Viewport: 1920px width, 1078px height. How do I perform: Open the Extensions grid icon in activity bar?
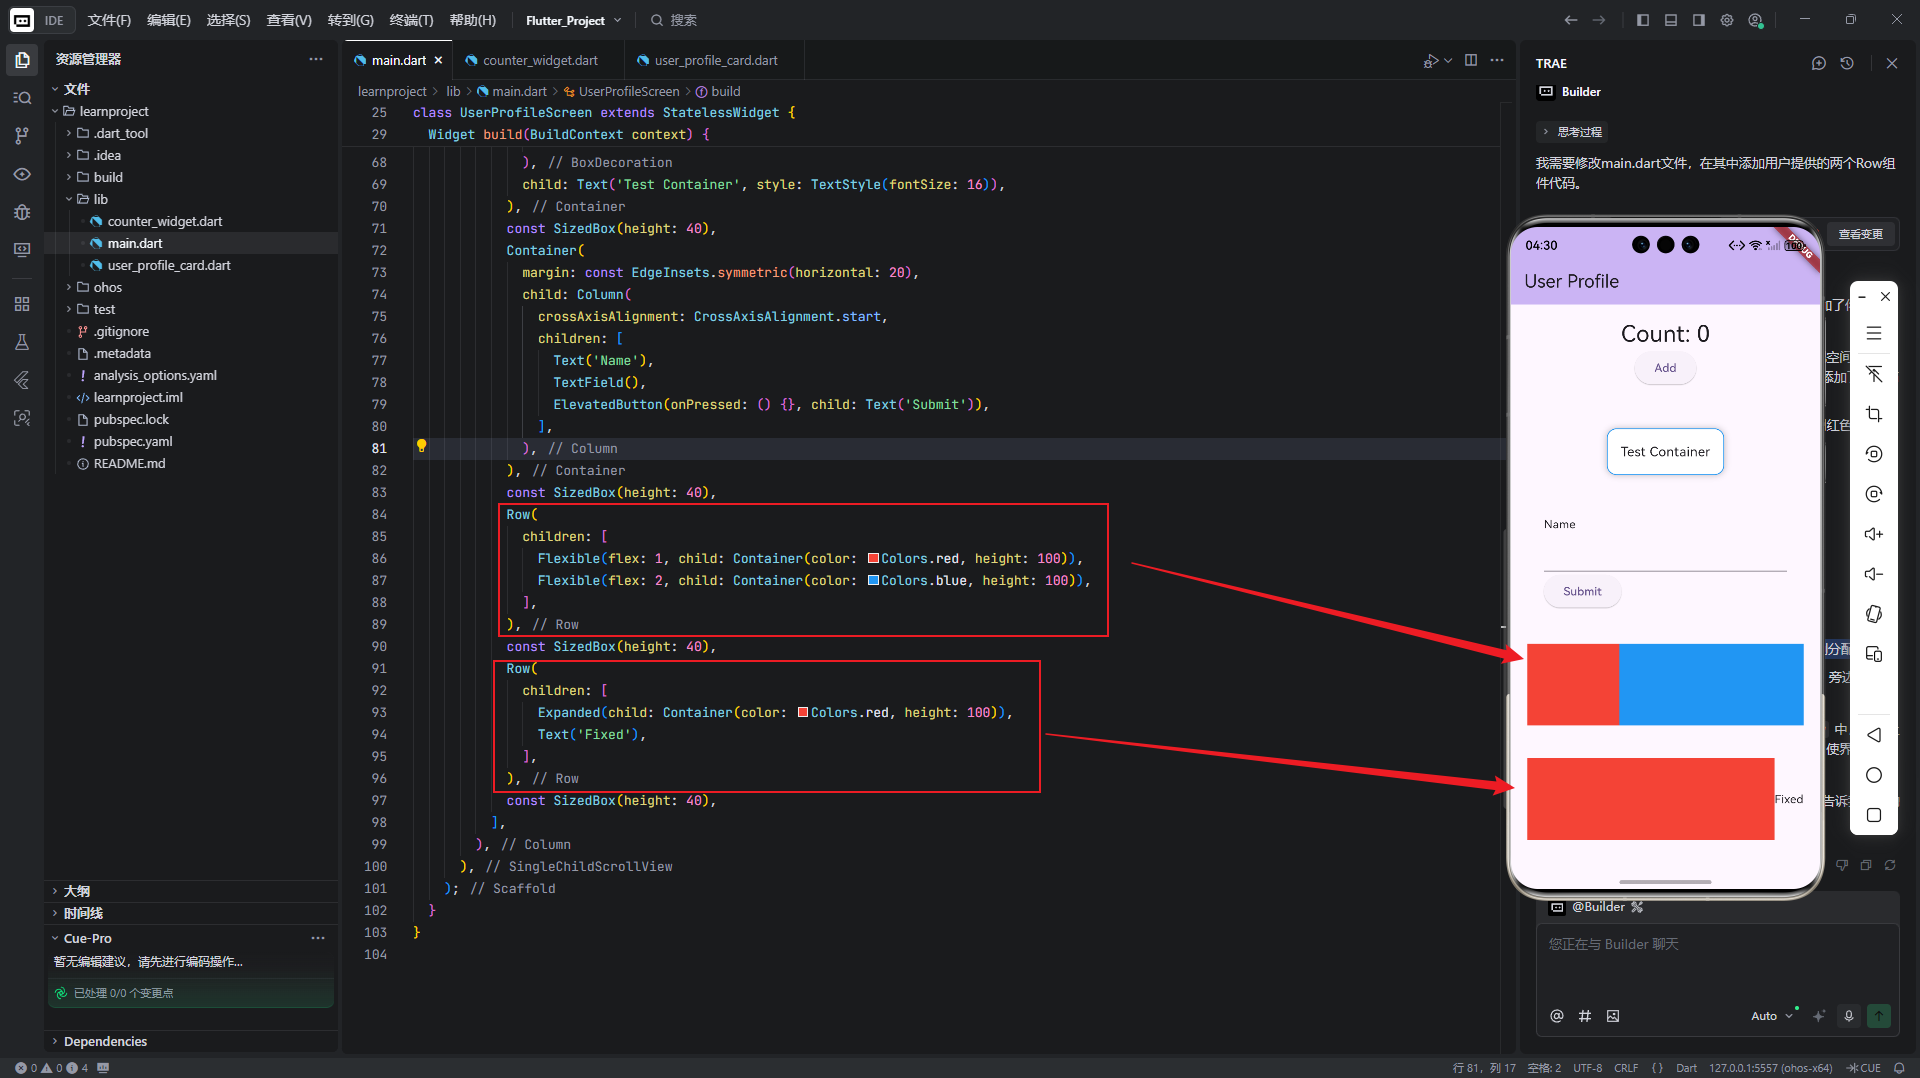click(x=22, y=304)
